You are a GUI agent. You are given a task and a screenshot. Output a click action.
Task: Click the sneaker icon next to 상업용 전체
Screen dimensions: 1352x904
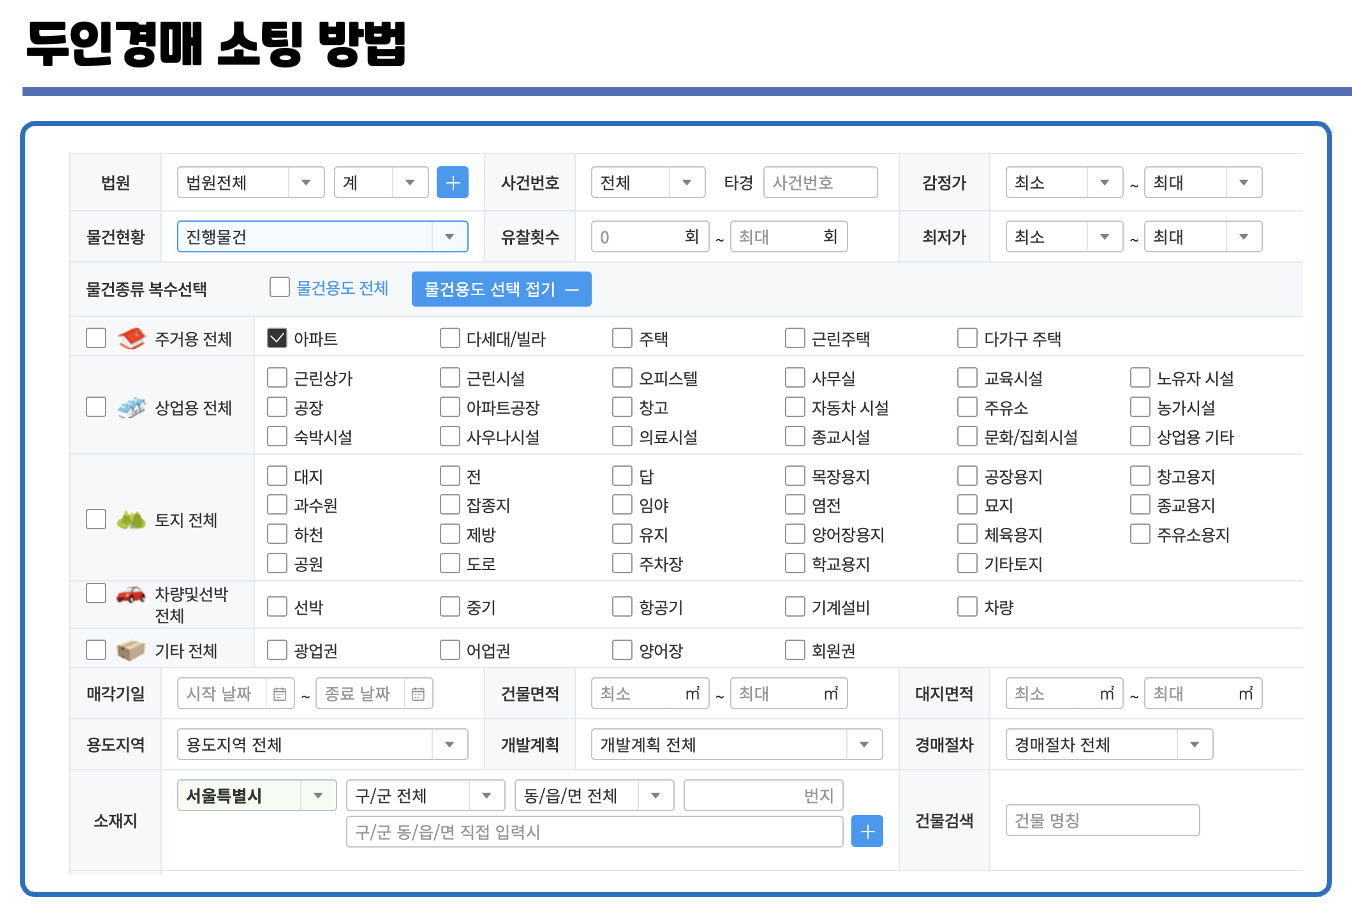click(133, 407)
